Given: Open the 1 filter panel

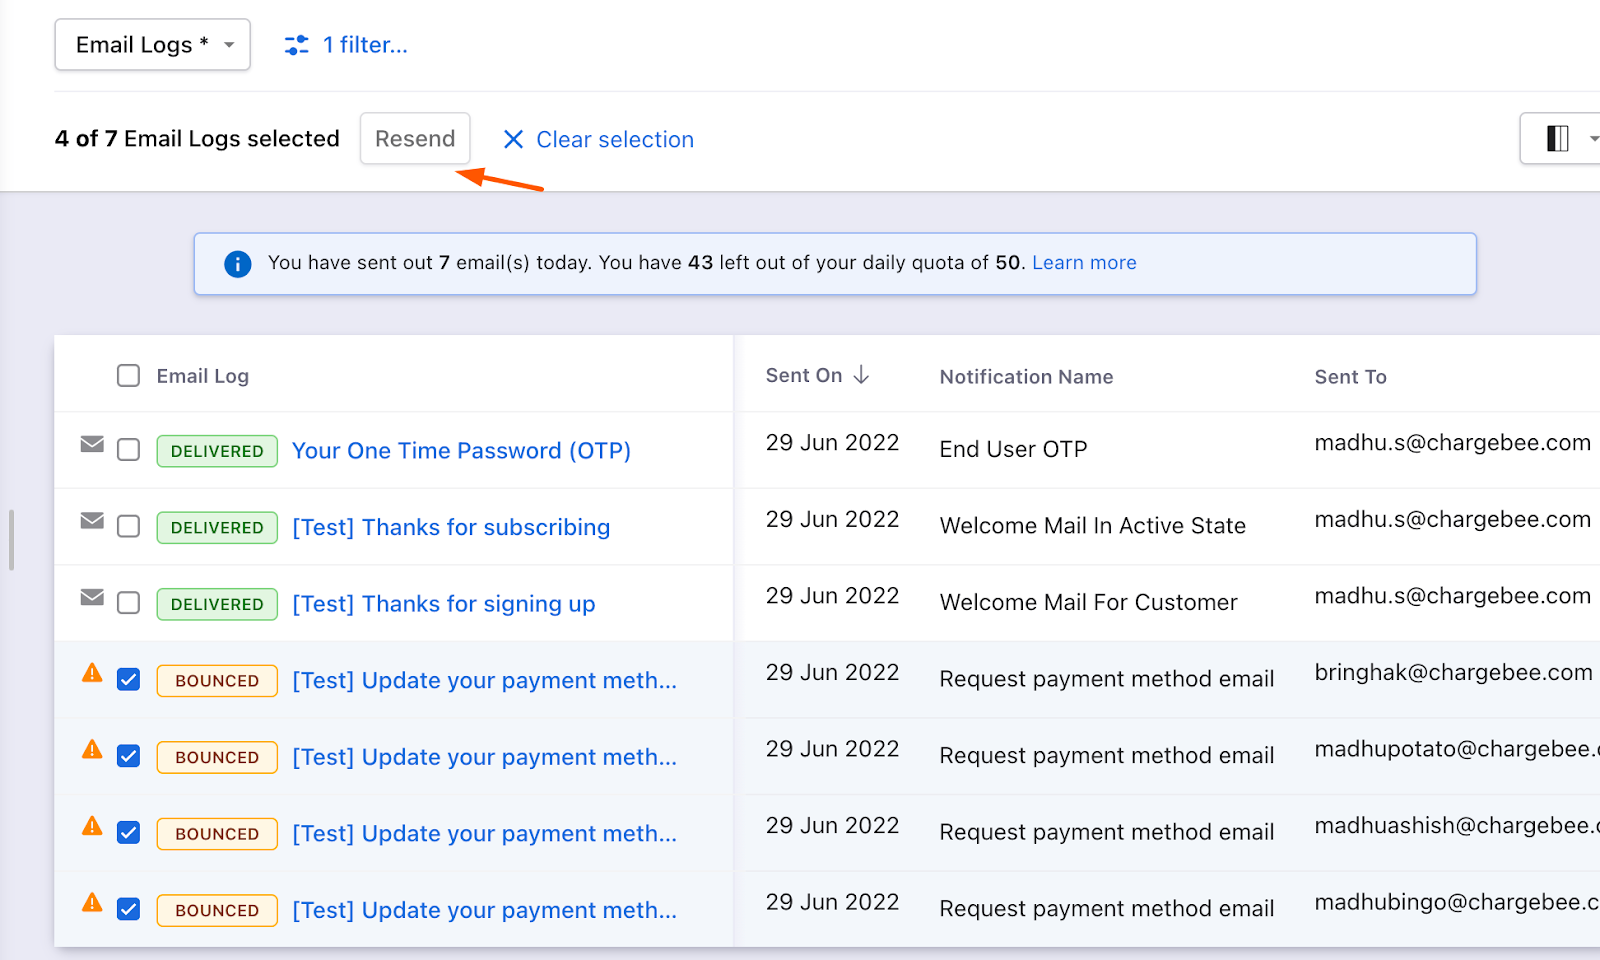Looking at the screenshot, I should [365, 45].
